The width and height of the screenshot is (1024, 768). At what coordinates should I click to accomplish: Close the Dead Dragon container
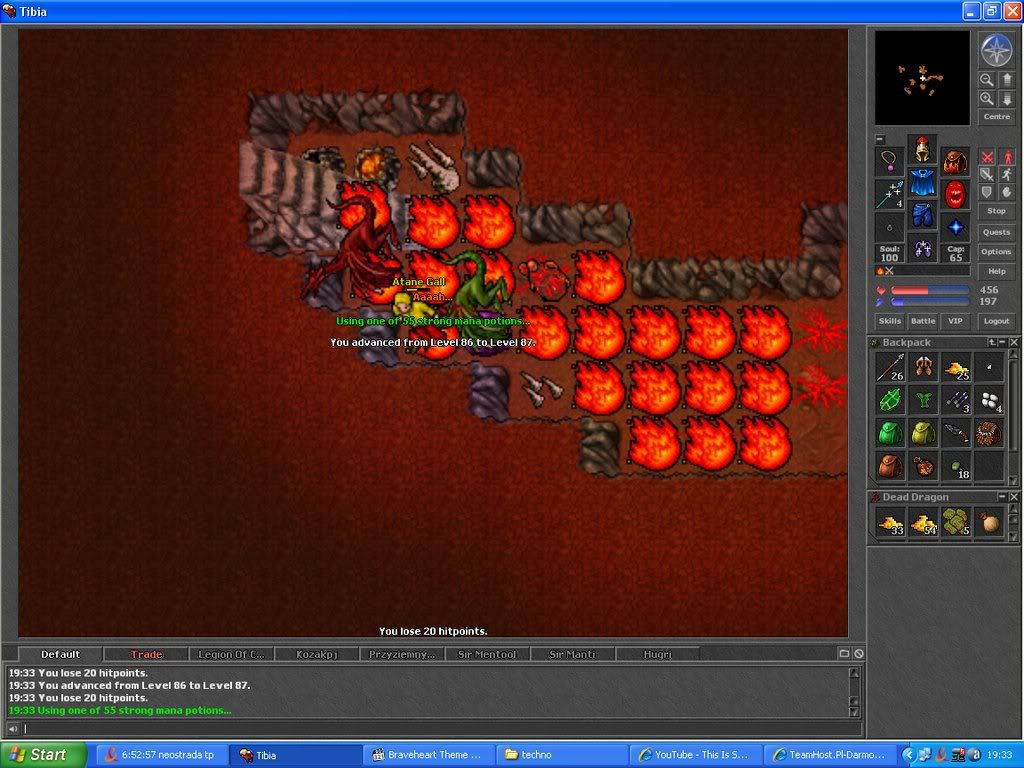click(1014, 497)
